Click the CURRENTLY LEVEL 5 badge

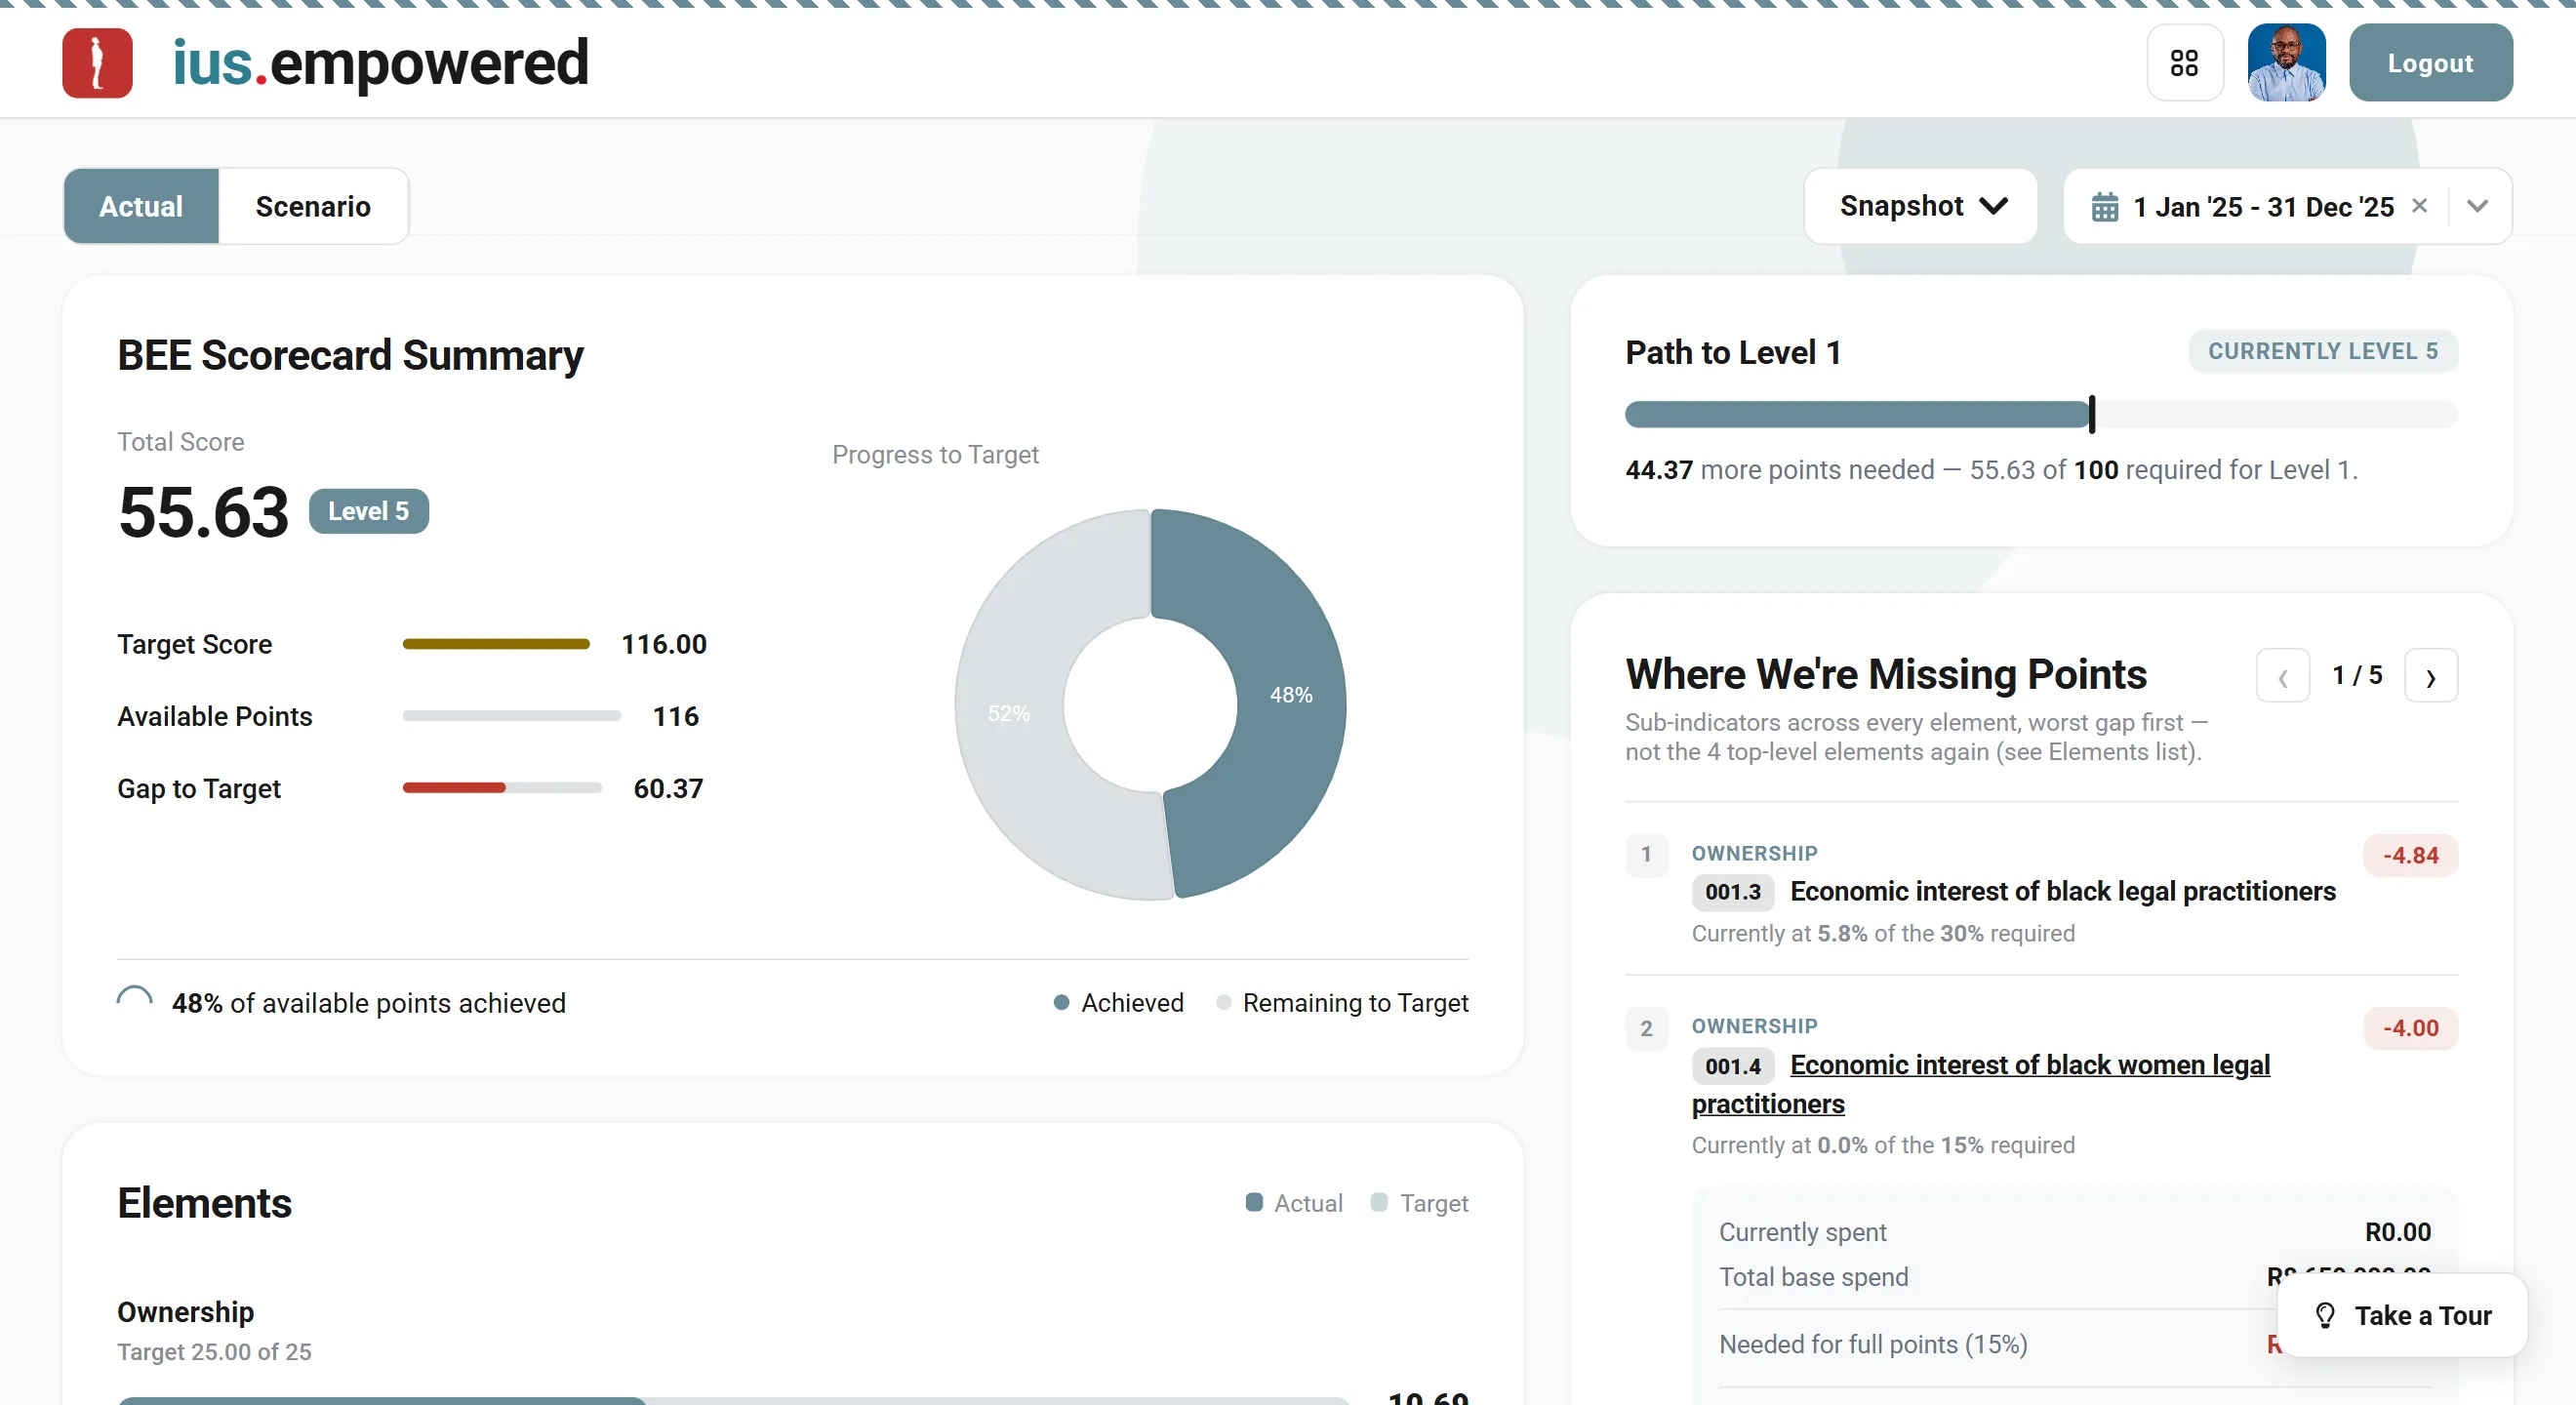tap(2323, 351)
